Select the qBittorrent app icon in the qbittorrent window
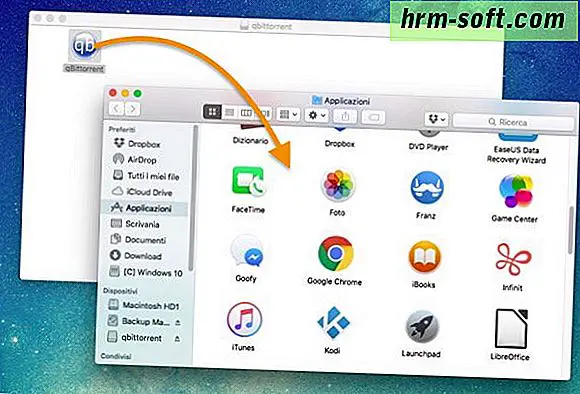This screenshot has height=394, width=580. point(84,46)
